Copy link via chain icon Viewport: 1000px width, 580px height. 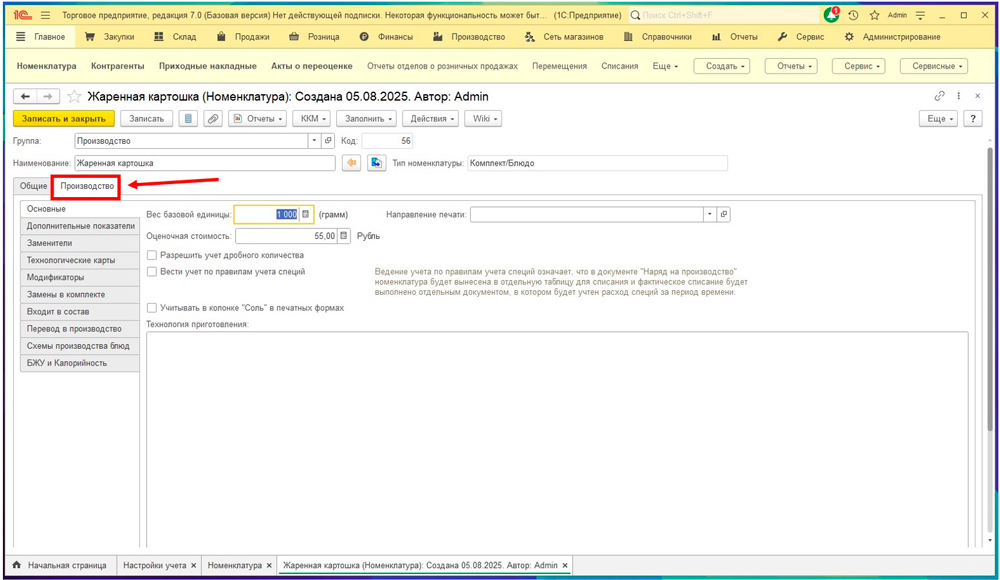(x=939, y=96)
